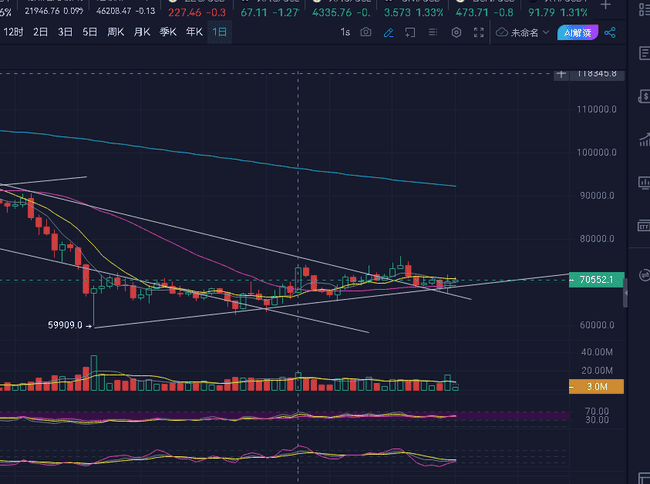Select the 1s interval toggle

pos(345,33)
